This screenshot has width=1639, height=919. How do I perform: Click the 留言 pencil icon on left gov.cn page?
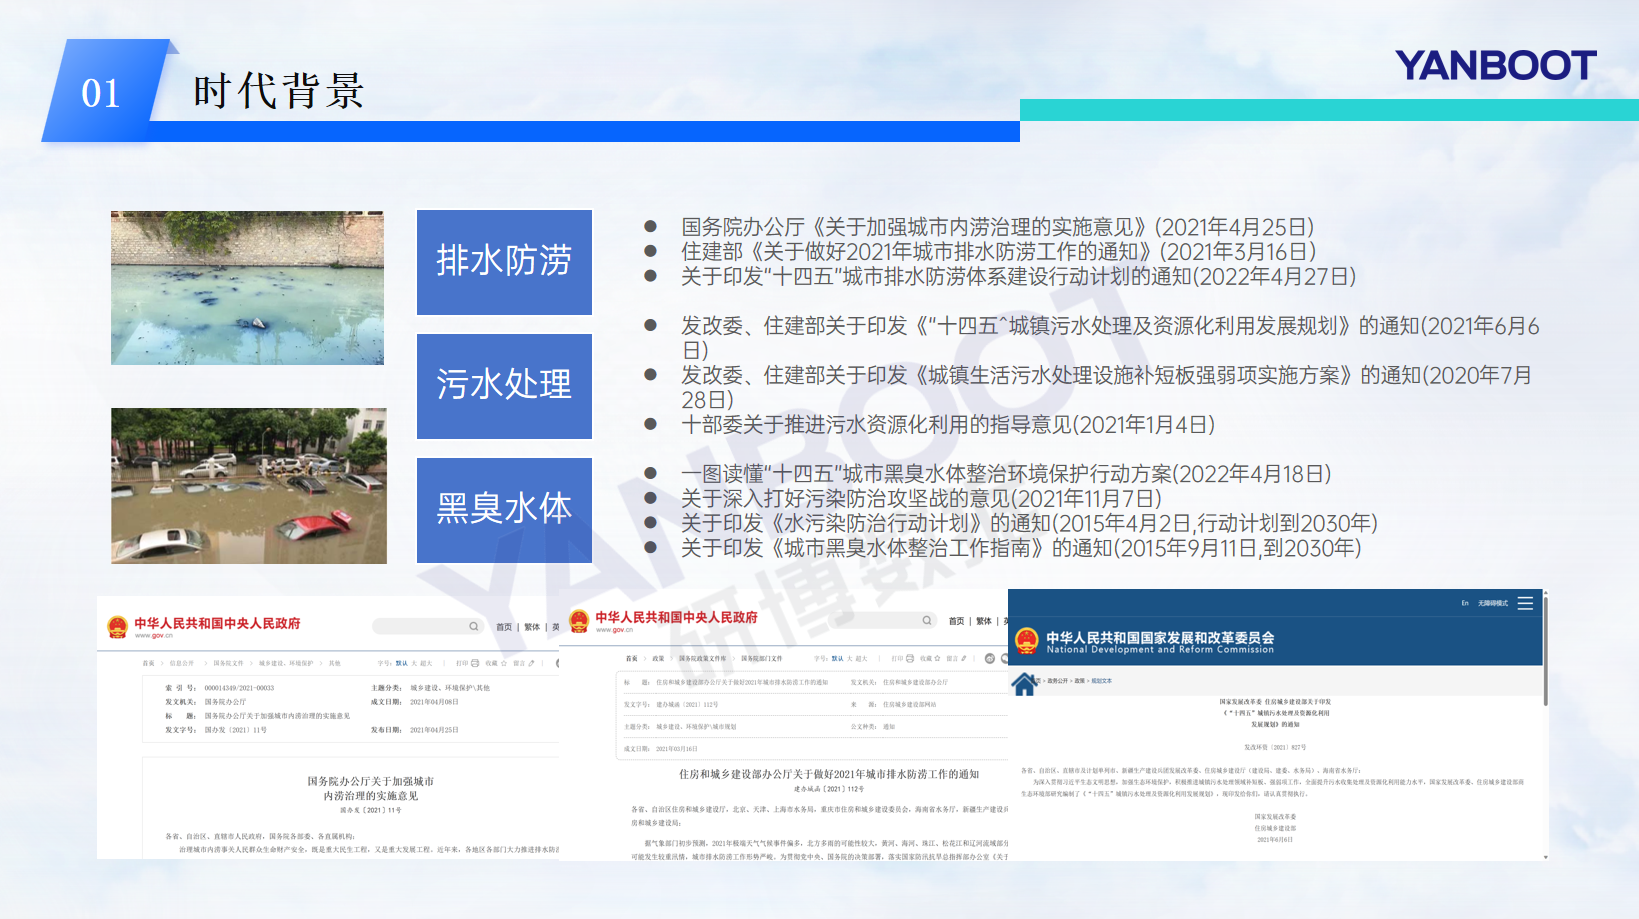click(531, 663)
